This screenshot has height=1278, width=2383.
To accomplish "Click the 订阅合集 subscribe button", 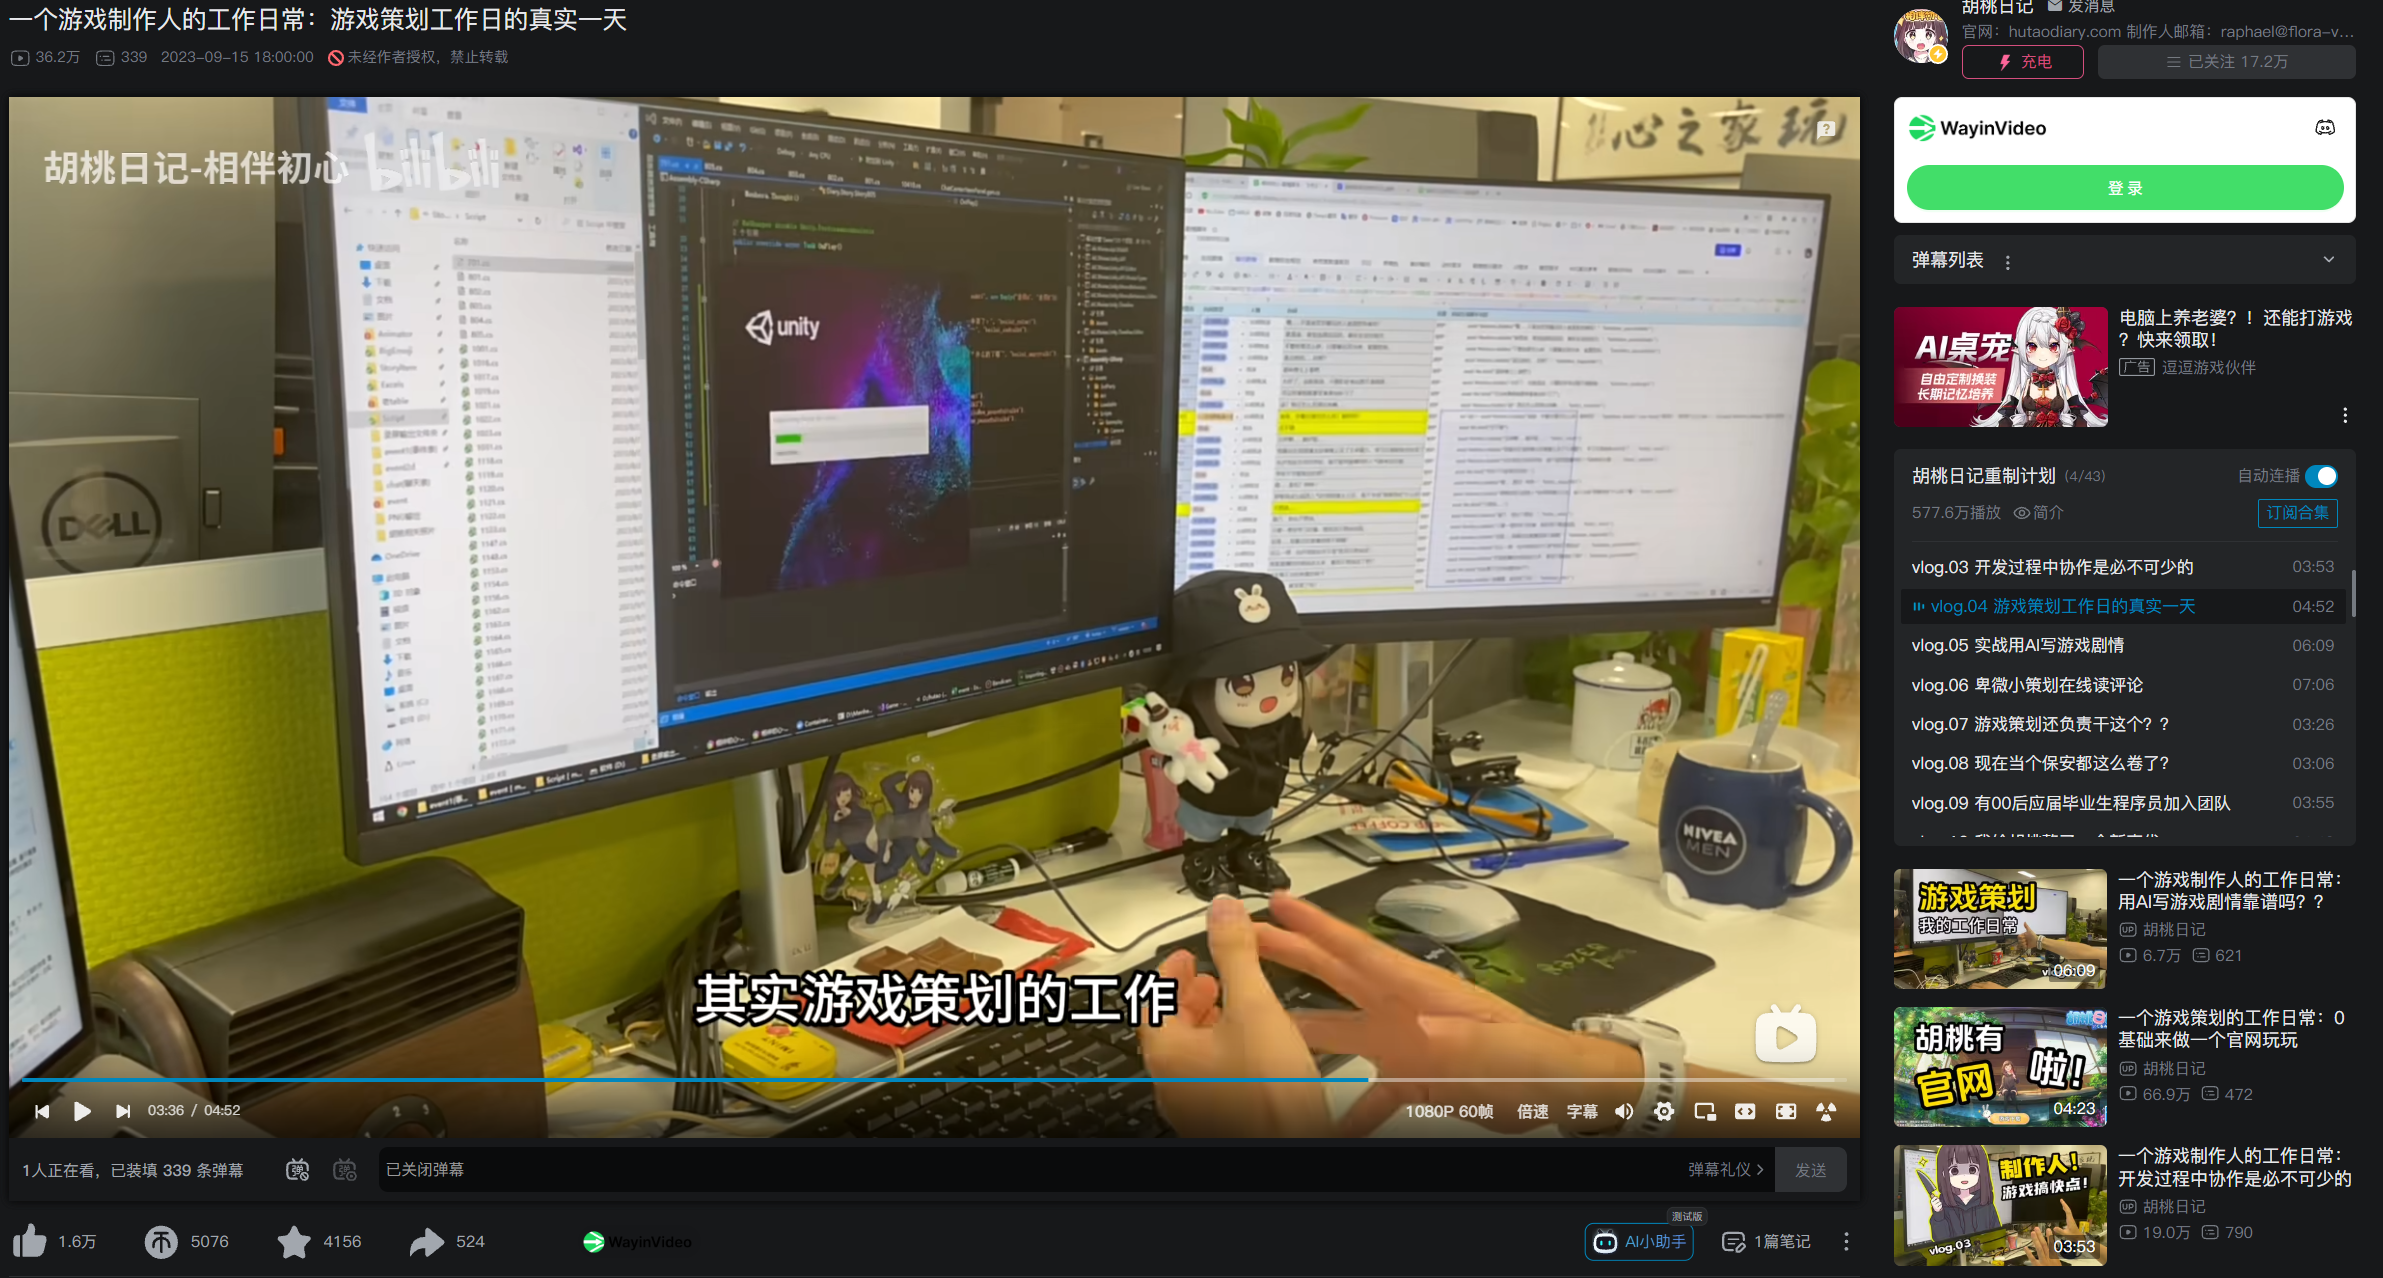I will [2297, 513].
